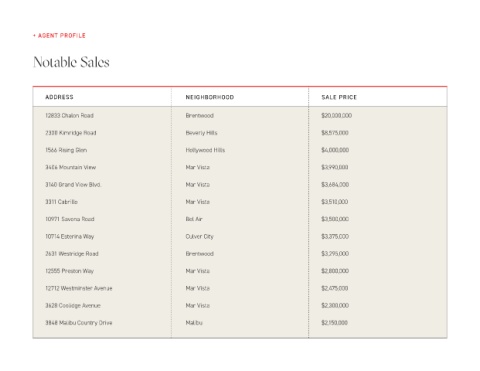Click the Malibu neighborhood cell
The height and width of the screenshot is (371, 480).
[x=194, y=323]
